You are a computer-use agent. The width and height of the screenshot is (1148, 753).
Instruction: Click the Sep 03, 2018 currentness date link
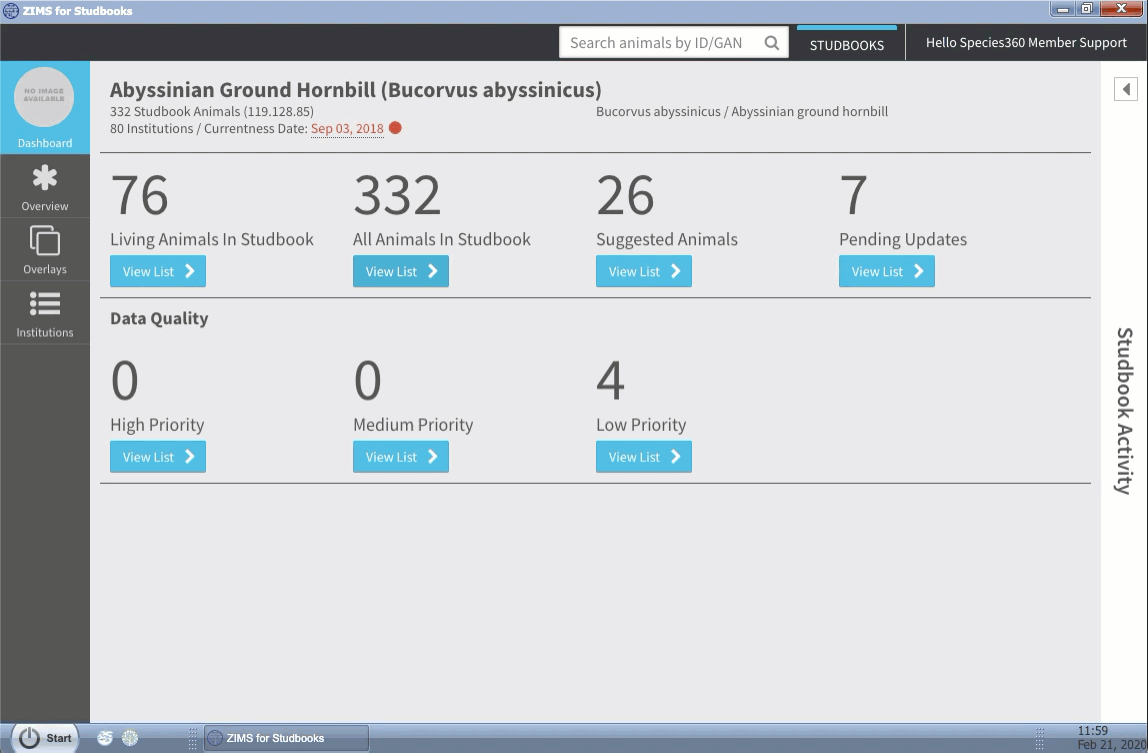[347, 128]
